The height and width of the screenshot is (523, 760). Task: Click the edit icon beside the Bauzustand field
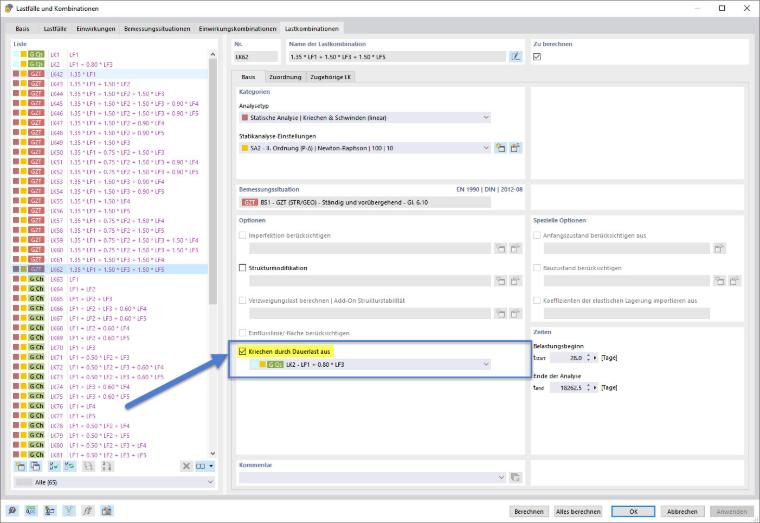[x=735, y=281]
